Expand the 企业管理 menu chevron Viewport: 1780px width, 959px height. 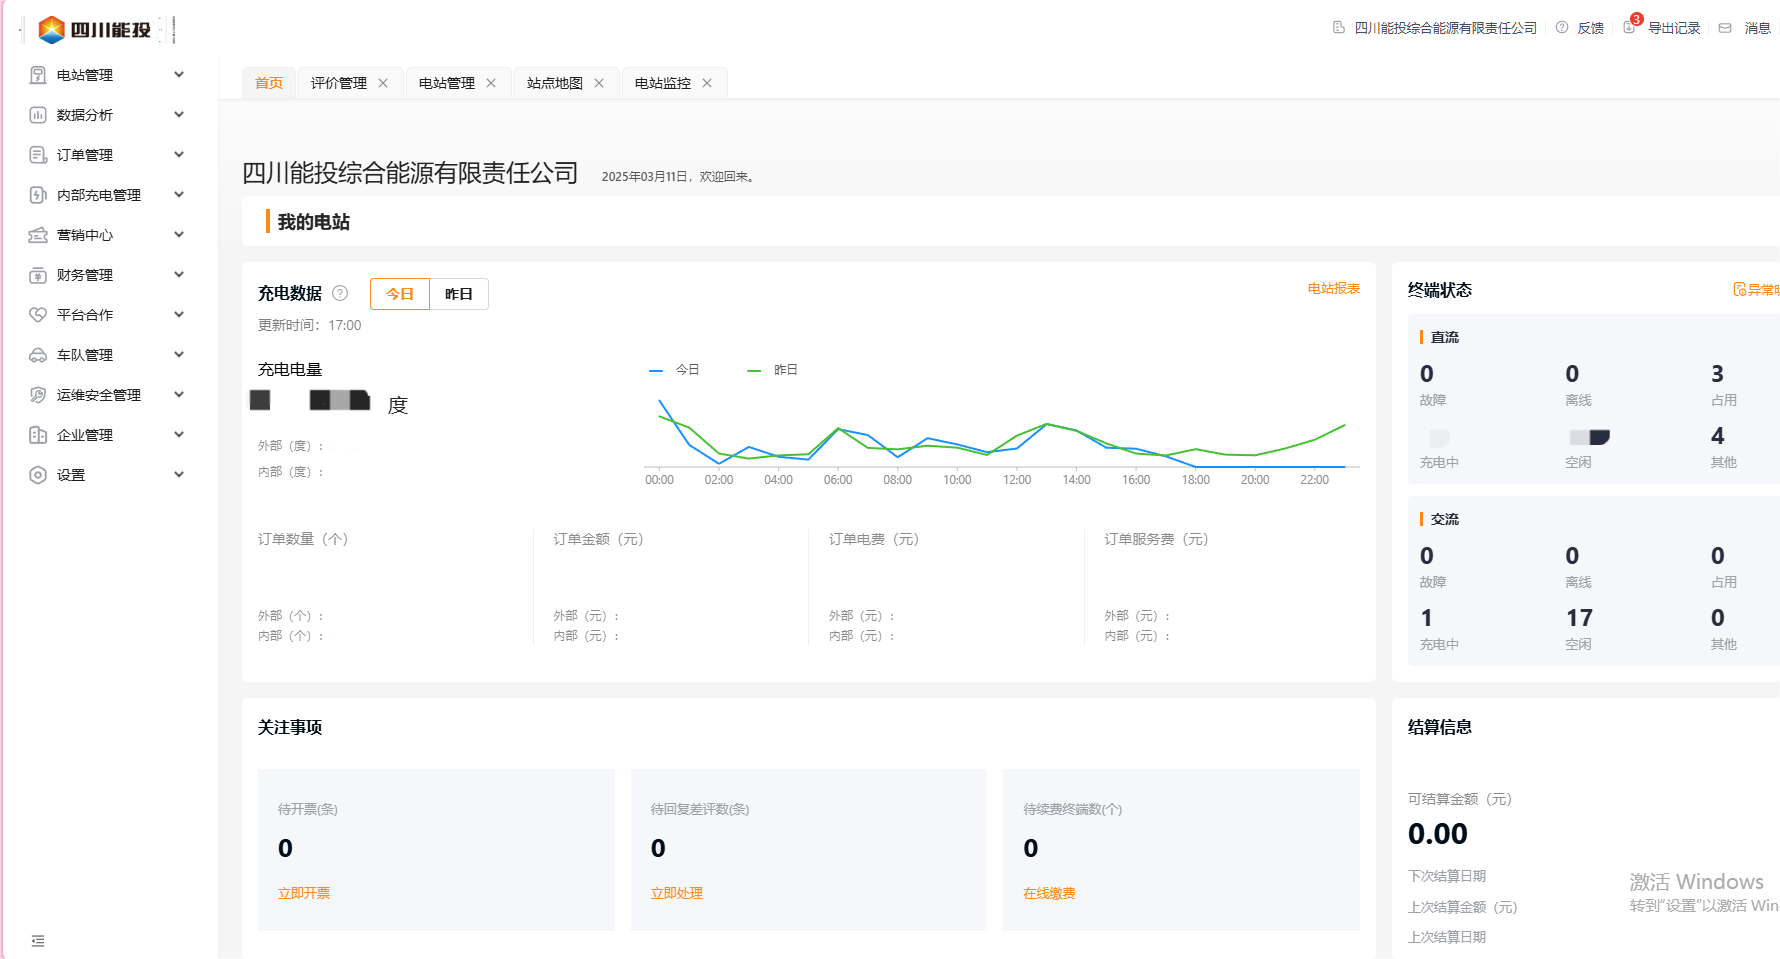pyautogui.click(x=179, y=434)
